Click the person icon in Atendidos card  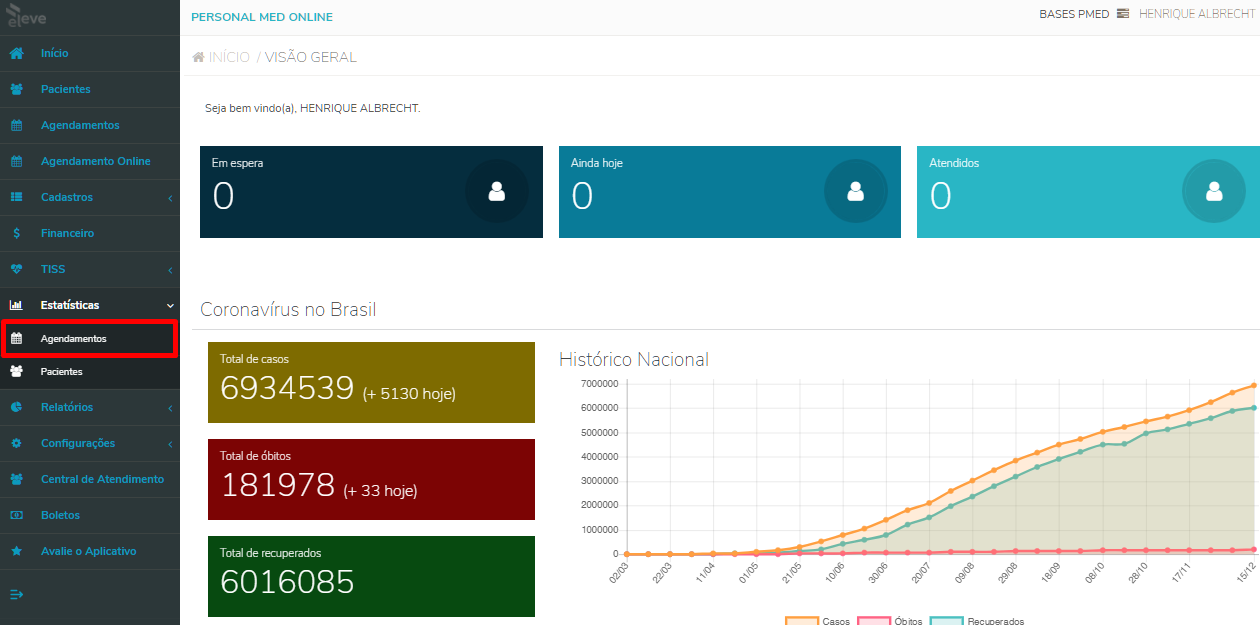[1213, 191]
